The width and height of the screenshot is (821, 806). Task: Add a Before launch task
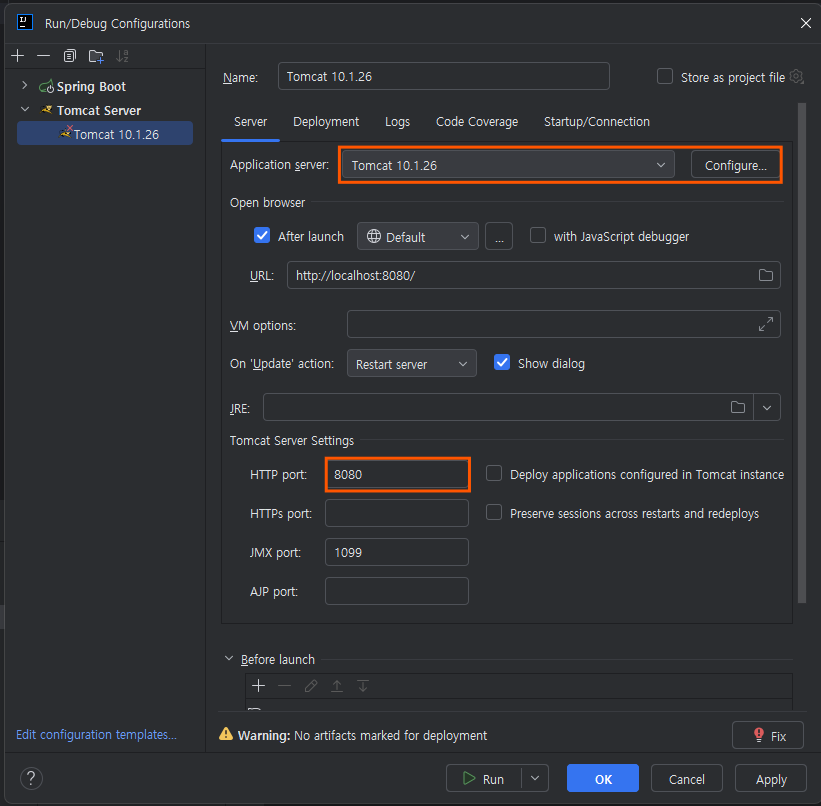258,686
